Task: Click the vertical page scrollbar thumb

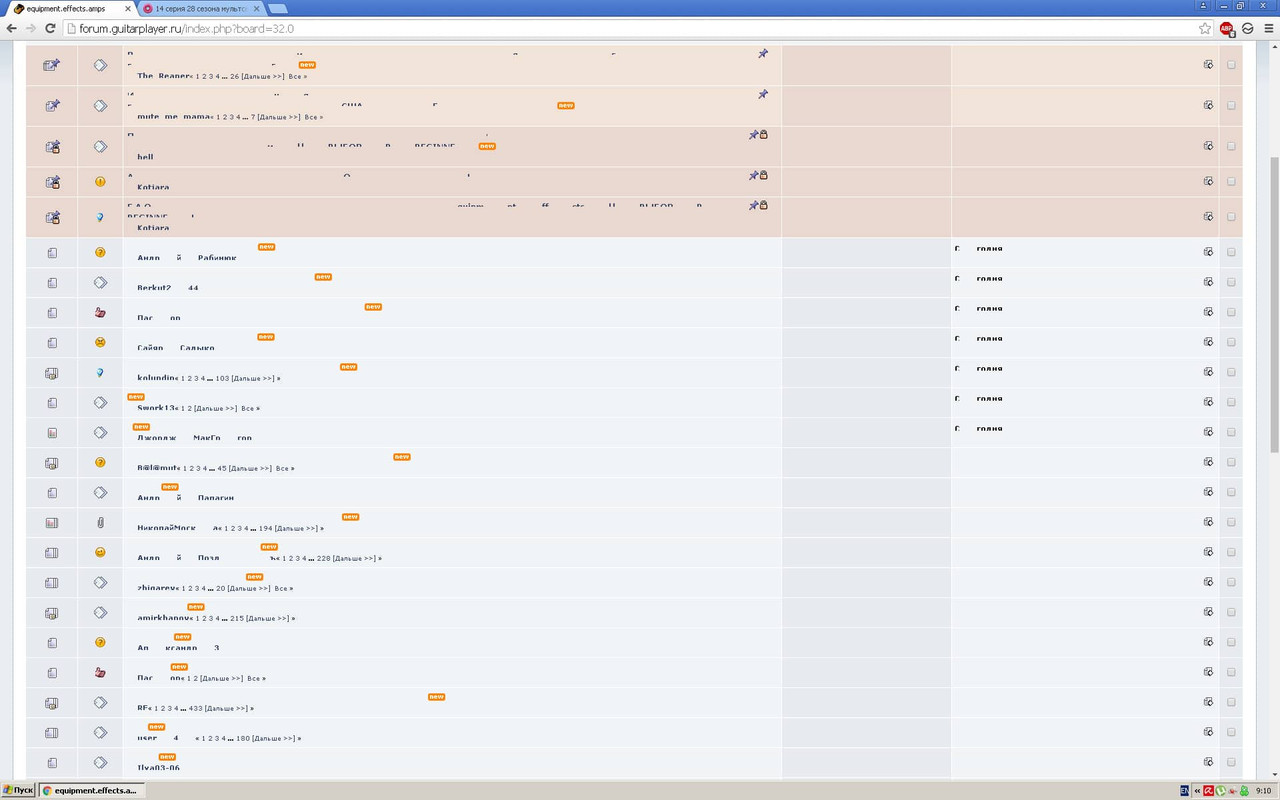Action: tap(1274, 305)
